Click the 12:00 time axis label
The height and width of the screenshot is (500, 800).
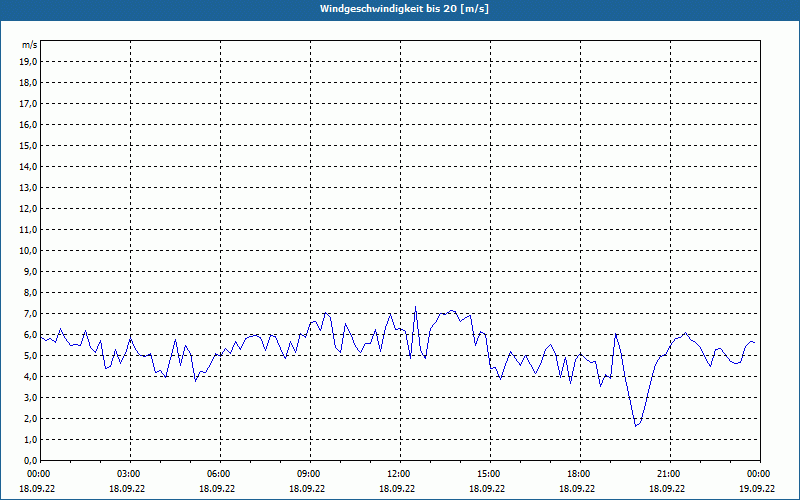[x=399, y=474]
